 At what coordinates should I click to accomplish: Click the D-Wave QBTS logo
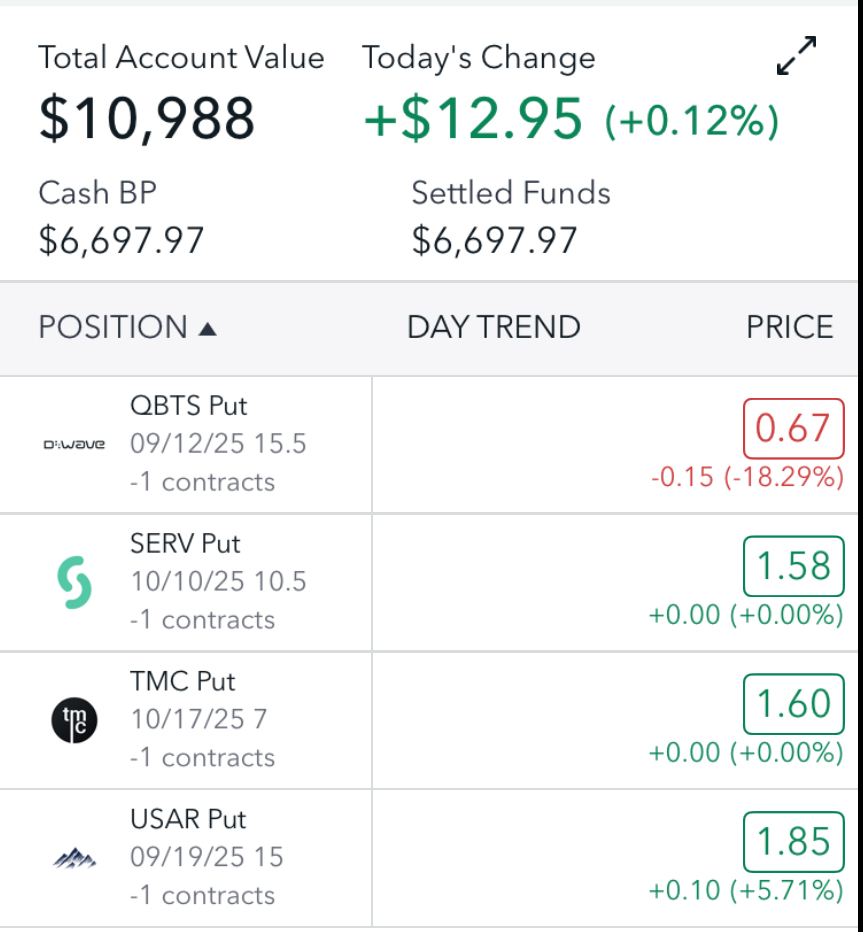point(74,444)
